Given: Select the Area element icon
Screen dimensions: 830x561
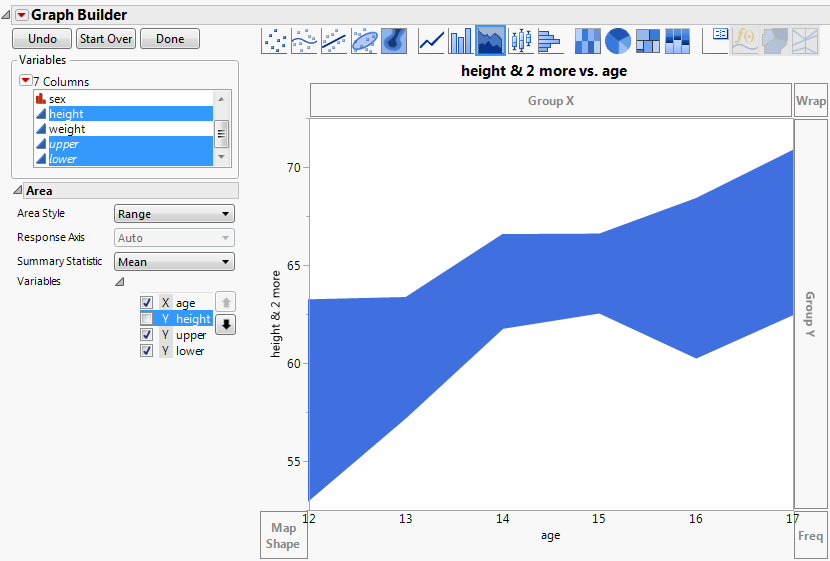Looking at the screenshot, I should pyautogui.click(x=490, y=40).
